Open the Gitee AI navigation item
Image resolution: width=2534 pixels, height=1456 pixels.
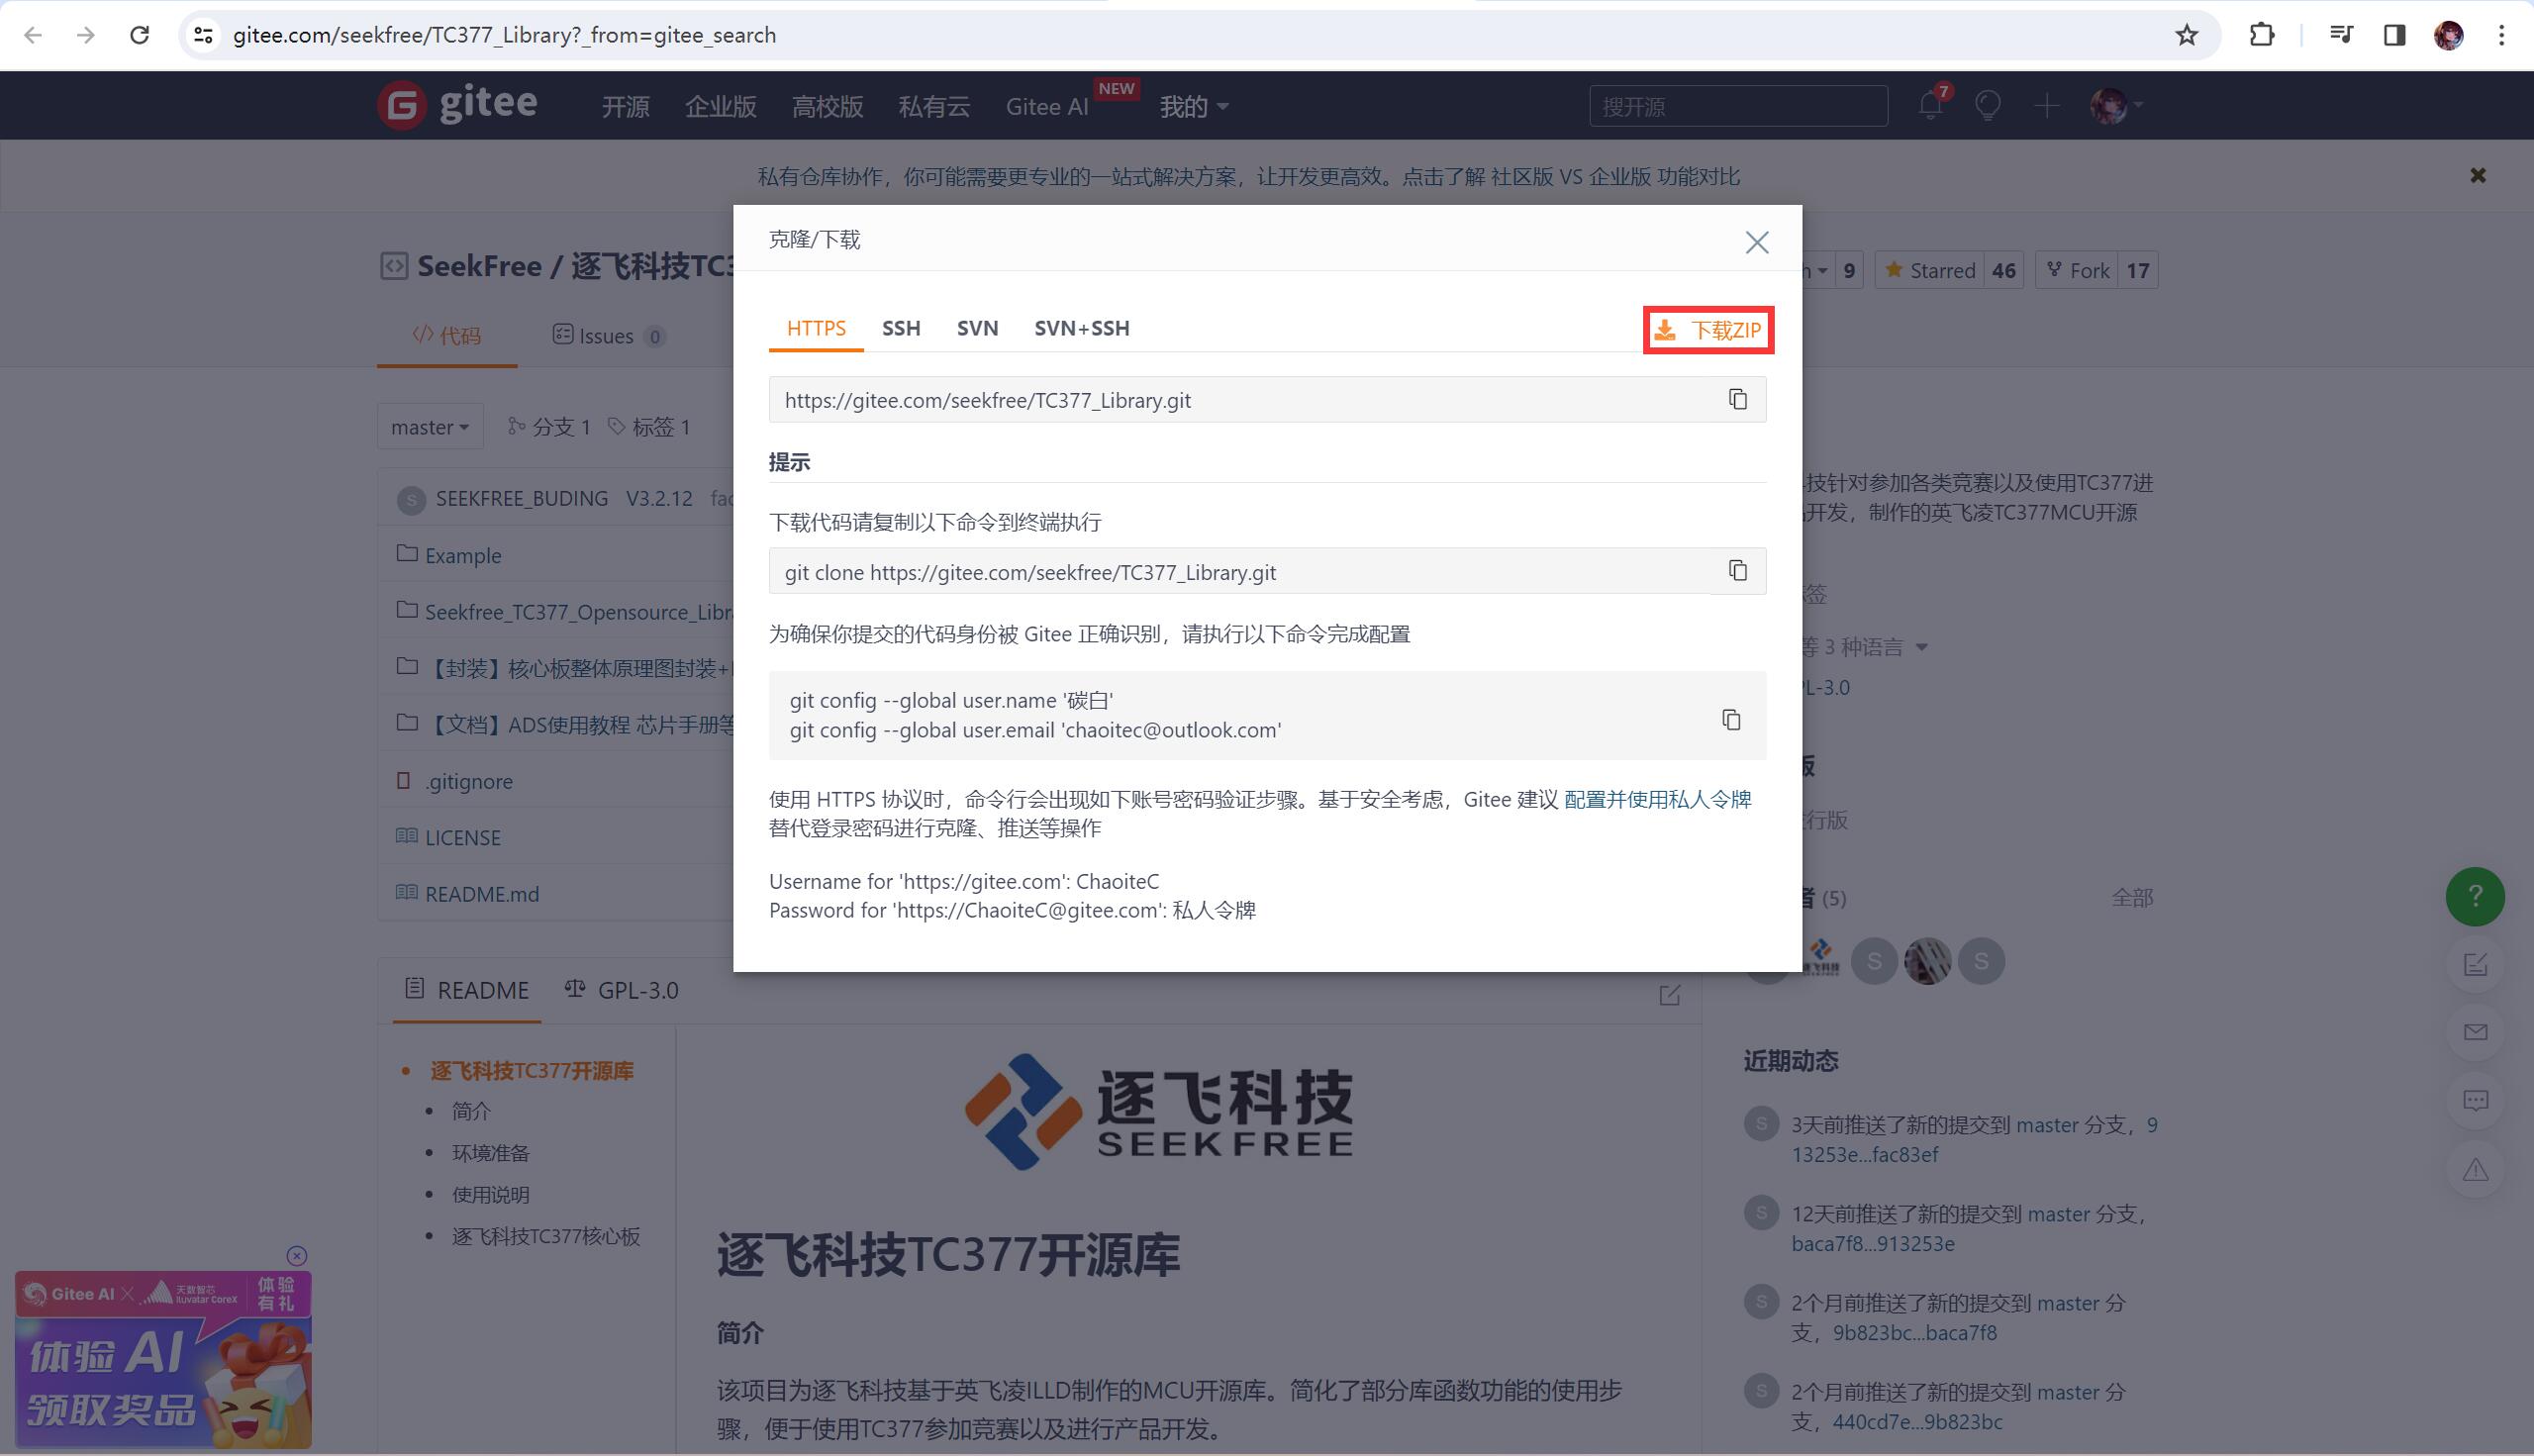tap(1047, 106)
